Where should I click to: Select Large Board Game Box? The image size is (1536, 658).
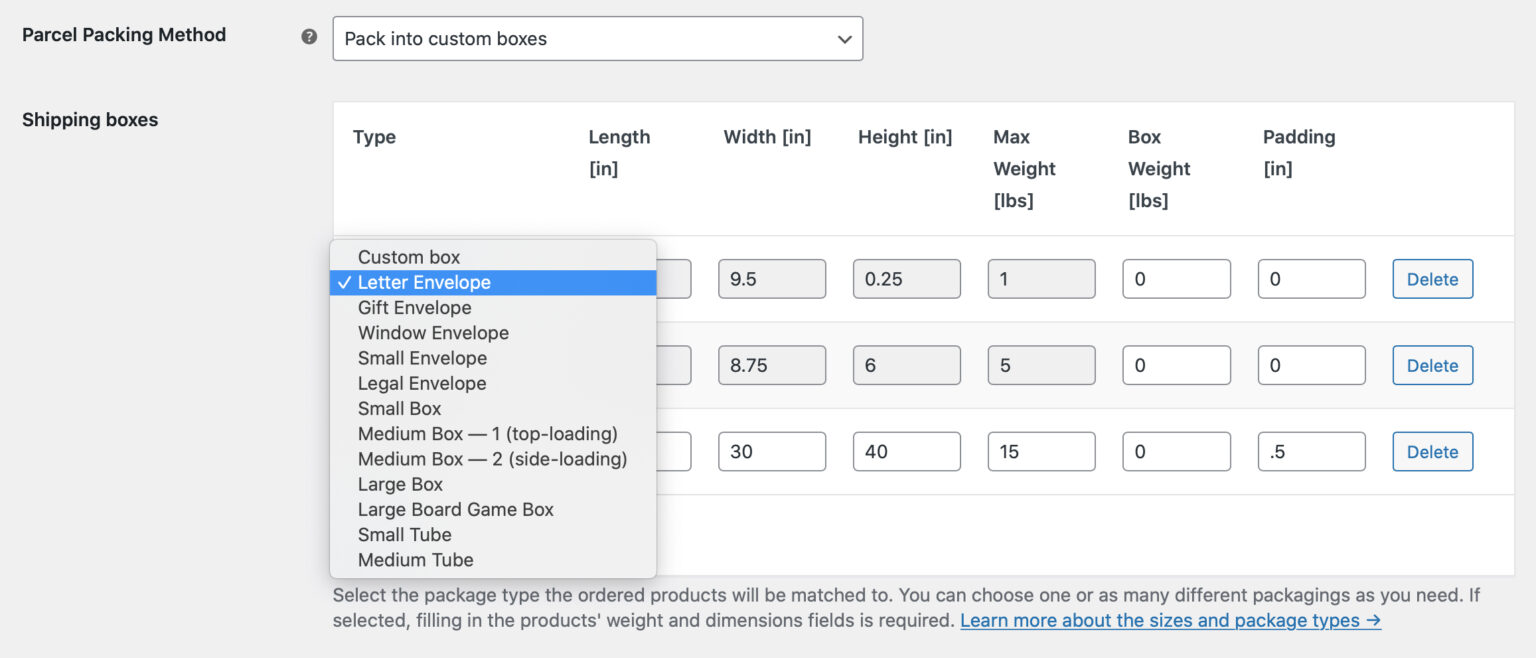pos(455,509)
